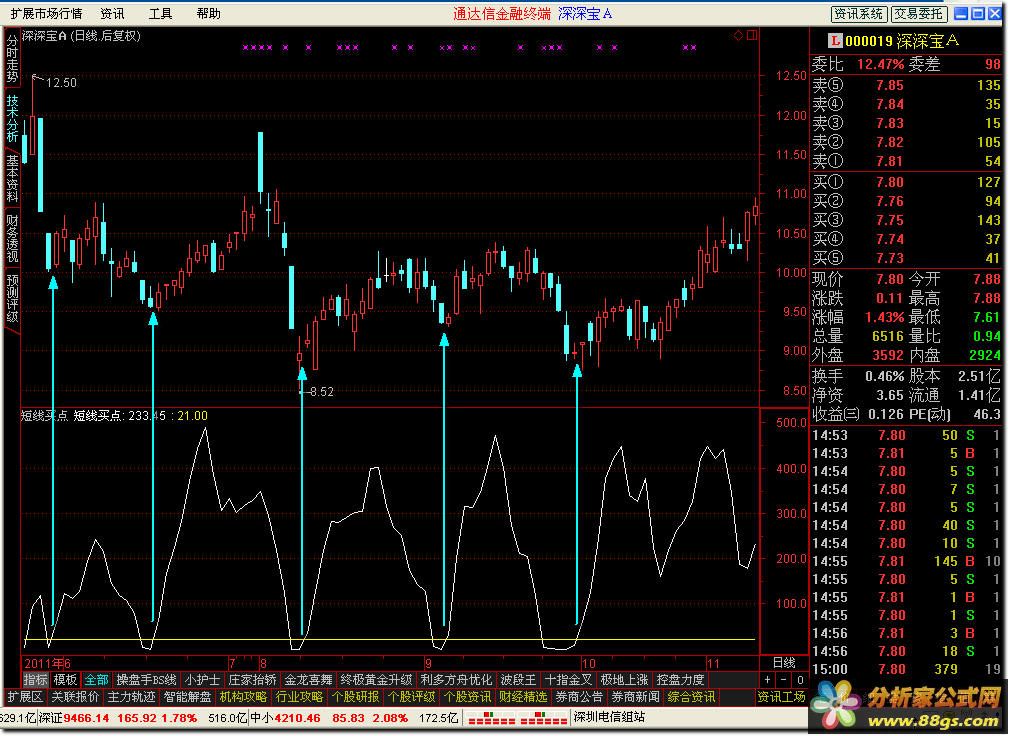1010x736 pixels.
Task: Select 极地上涨 indicator
Action: (624, 679)
